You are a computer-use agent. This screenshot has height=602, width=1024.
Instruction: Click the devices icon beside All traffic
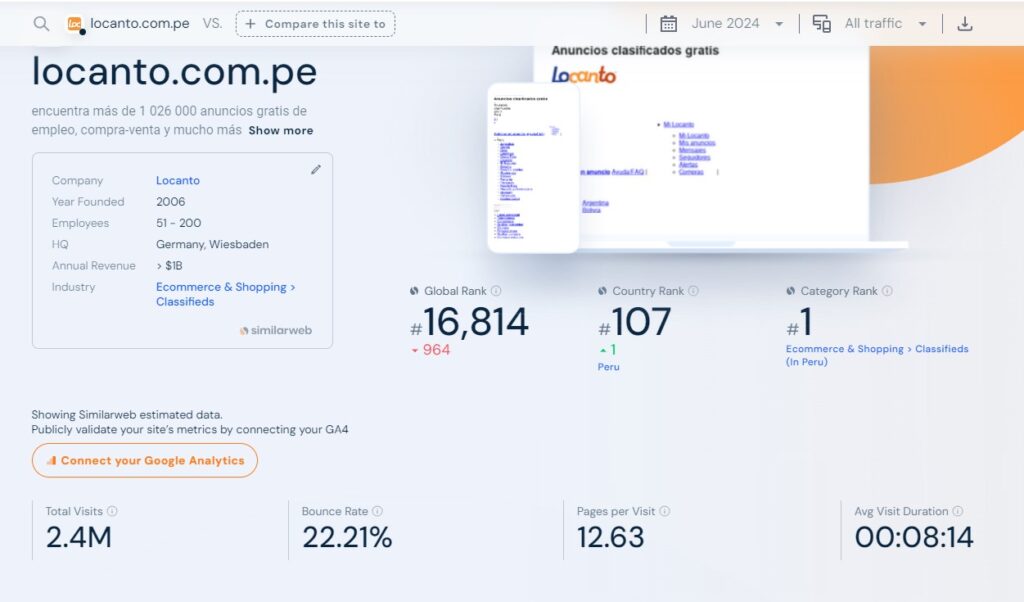coord(822,24)
